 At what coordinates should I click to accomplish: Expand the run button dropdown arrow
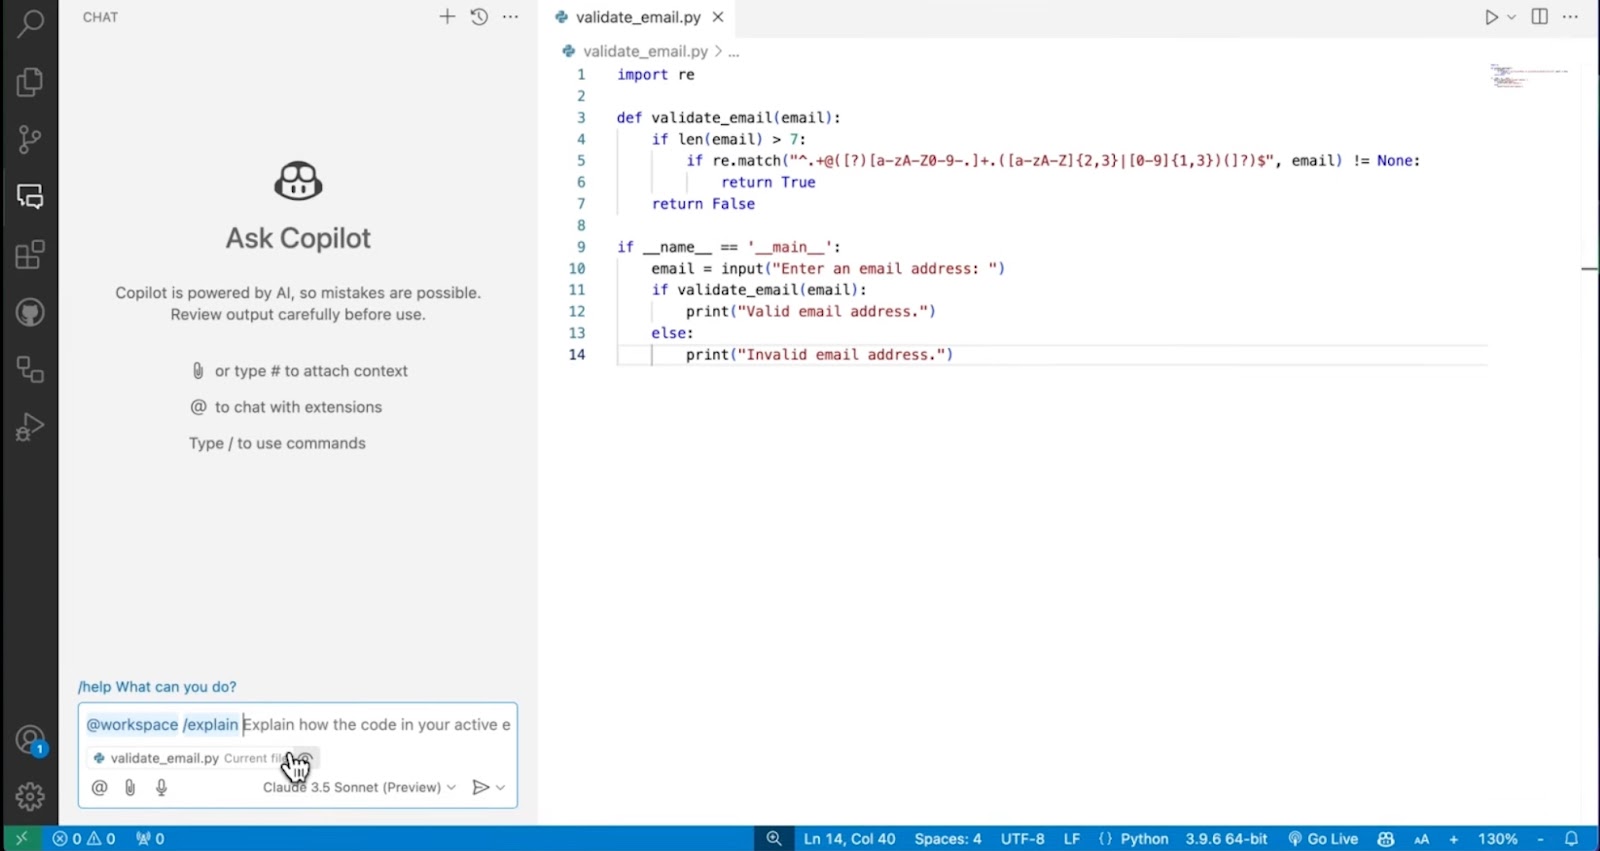click(x=1511, y=17)
